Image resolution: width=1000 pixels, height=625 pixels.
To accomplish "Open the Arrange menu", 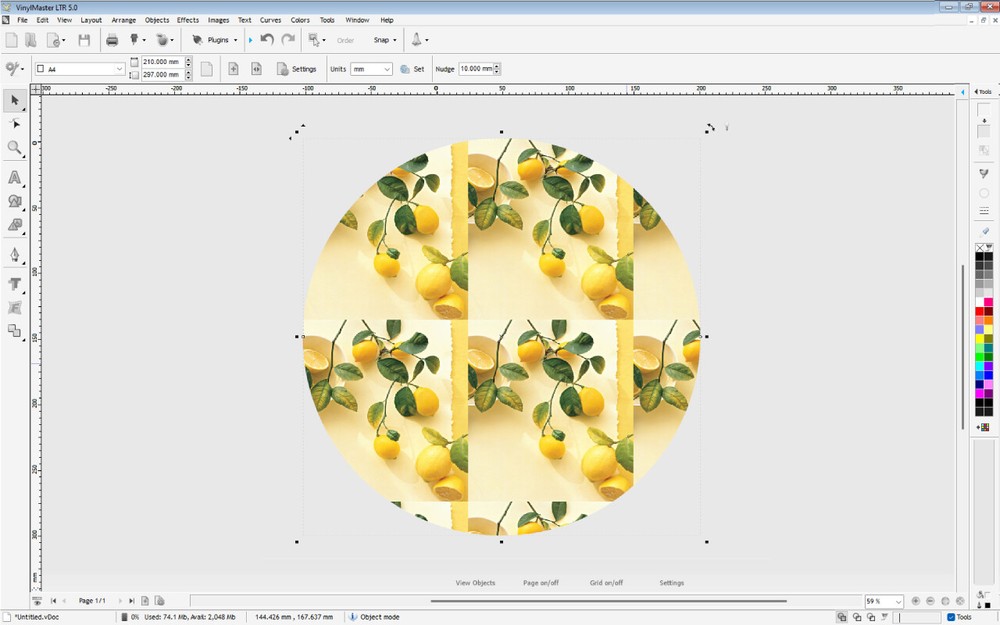I will pos(123,19).
